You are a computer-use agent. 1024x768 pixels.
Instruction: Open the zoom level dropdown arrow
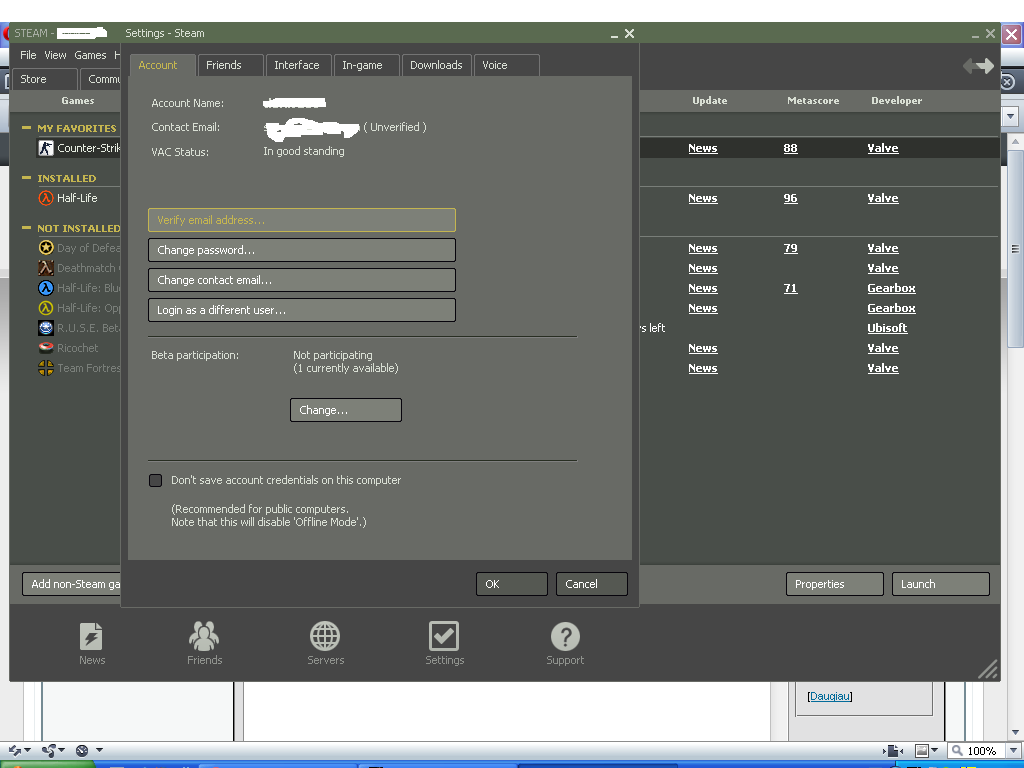point(1012,751)
